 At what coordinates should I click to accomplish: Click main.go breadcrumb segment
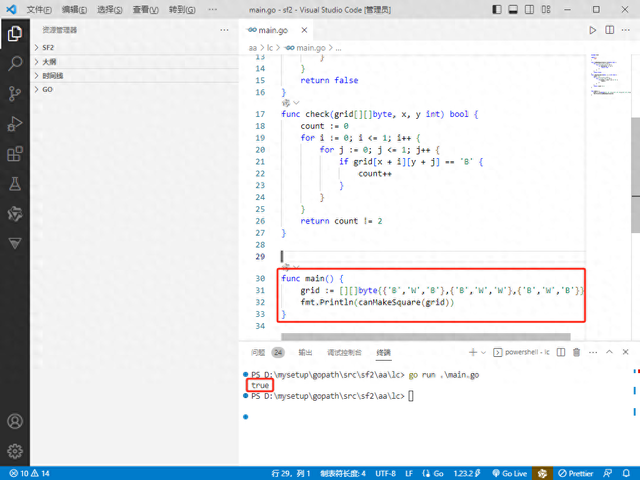click(310, 48)
